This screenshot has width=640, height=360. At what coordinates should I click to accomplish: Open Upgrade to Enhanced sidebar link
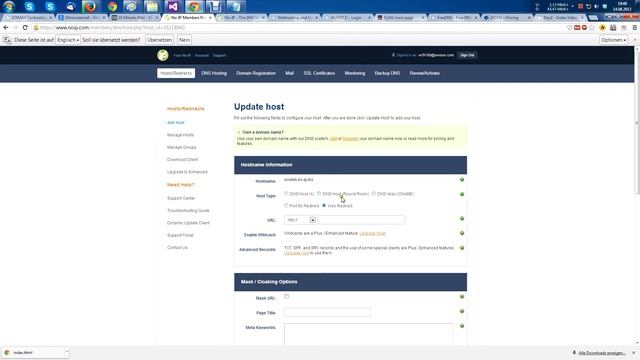187,172
